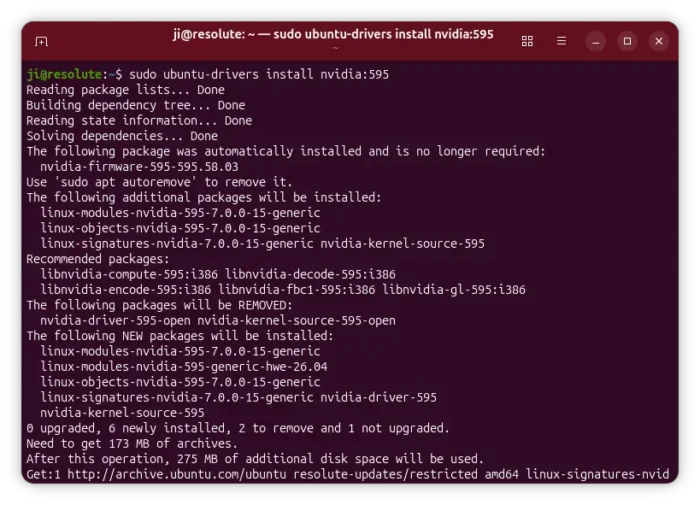Click the ji@resolute prompt text

(x=64, y=74)
